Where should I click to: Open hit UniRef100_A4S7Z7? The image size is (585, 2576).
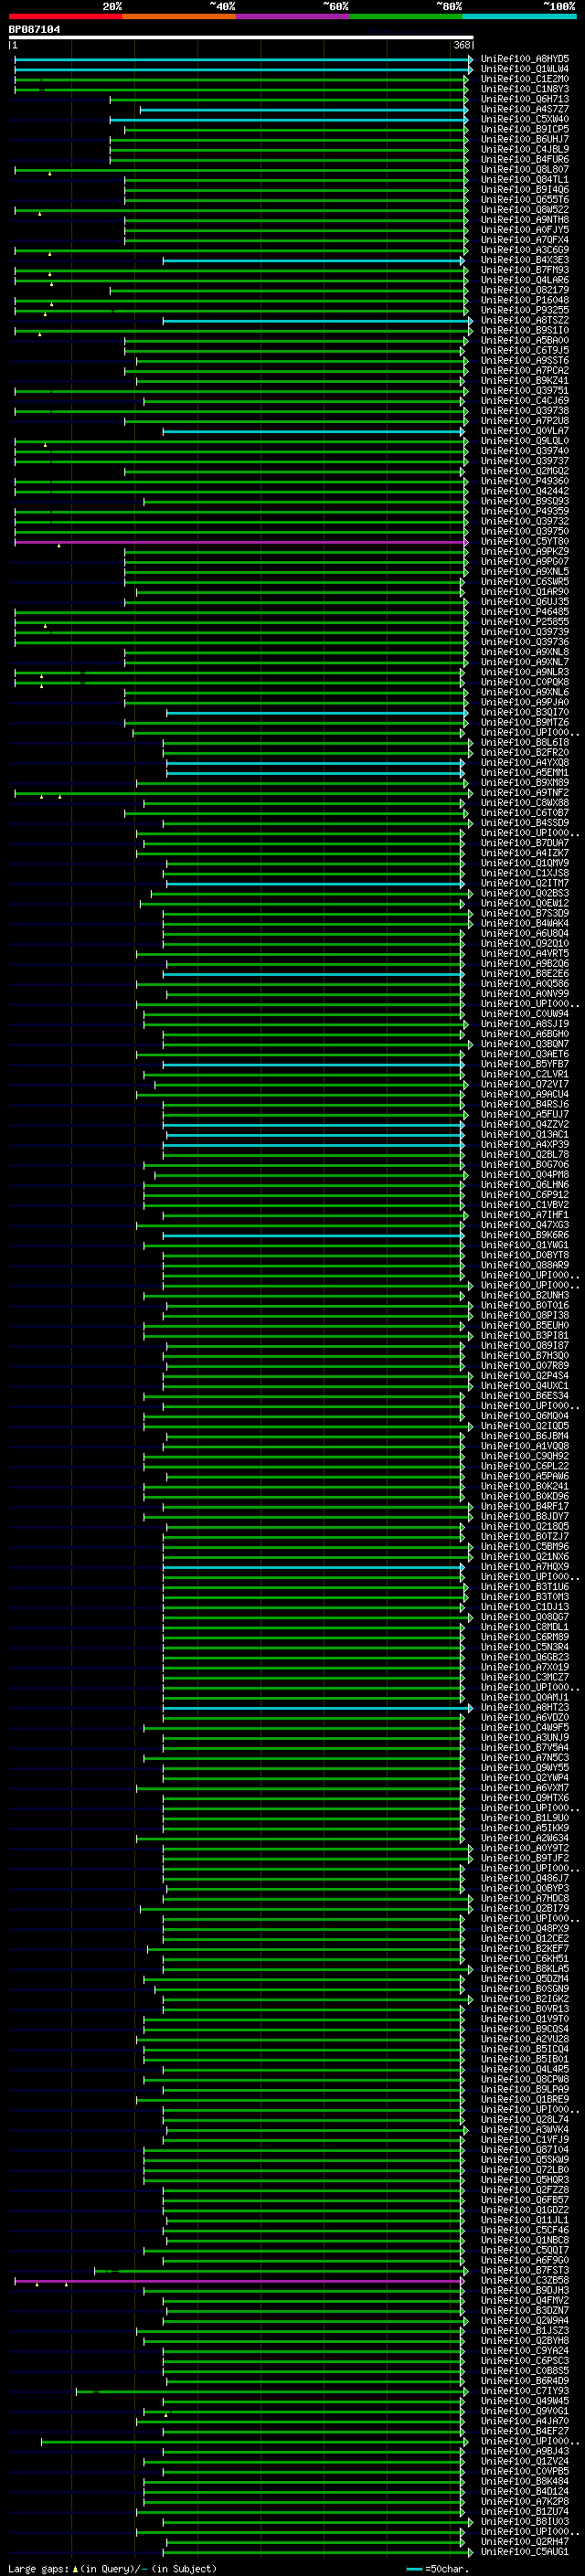[525, 109]
